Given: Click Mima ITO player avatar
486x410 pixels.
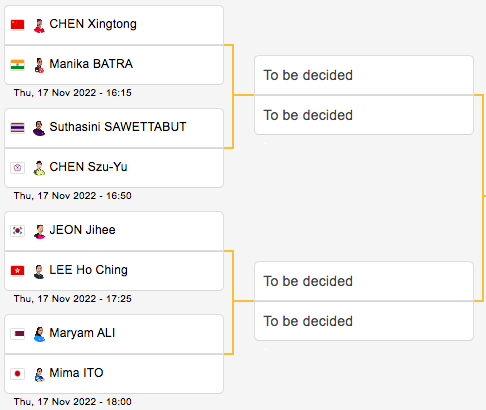Looking at the screenshot, I should (x=39, y=375).
